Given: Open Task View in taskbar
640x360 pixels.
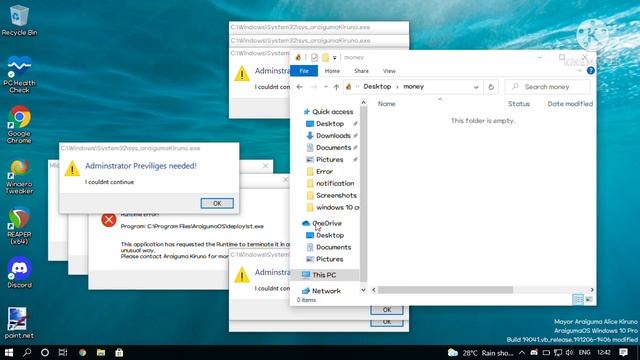Looking at the screenshot, I should click(63, 352).
